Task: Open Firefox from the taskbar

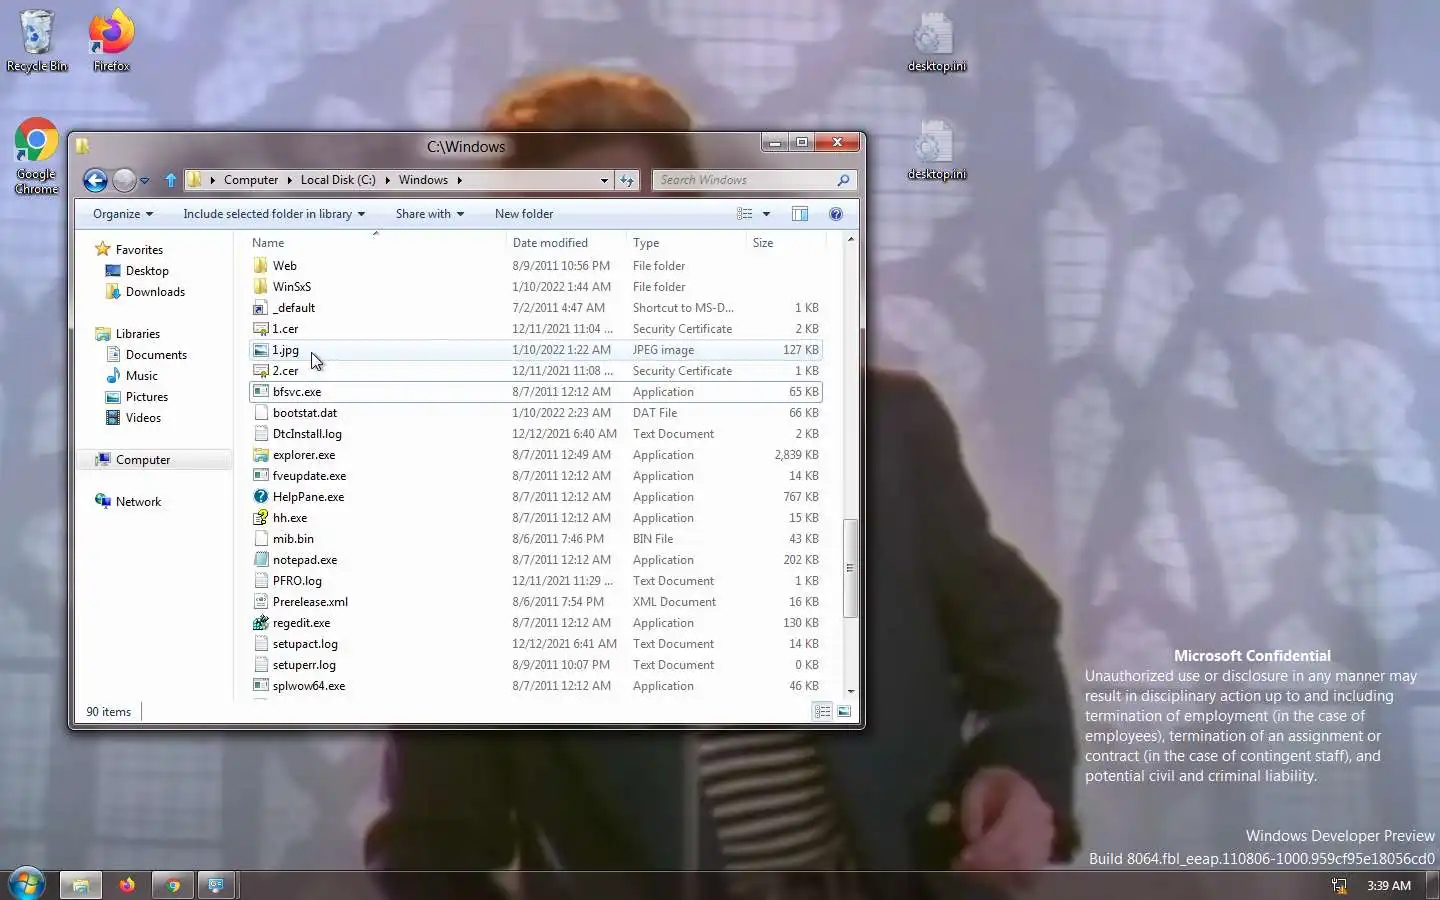Action: (x=127, y=885)
